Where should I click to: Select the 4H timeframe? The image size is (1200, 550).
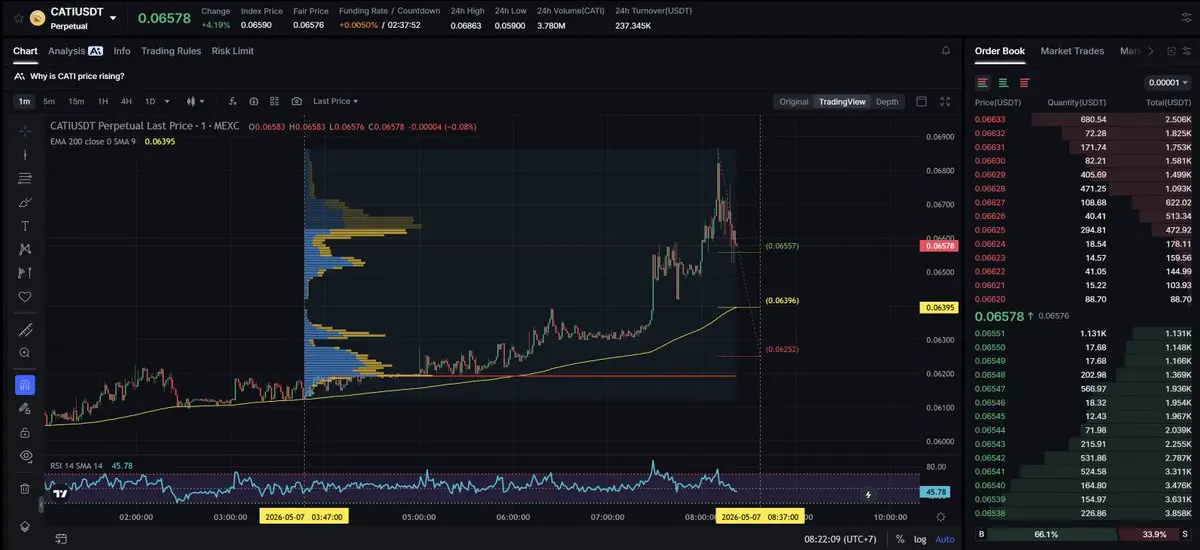(x=126, y=101)
